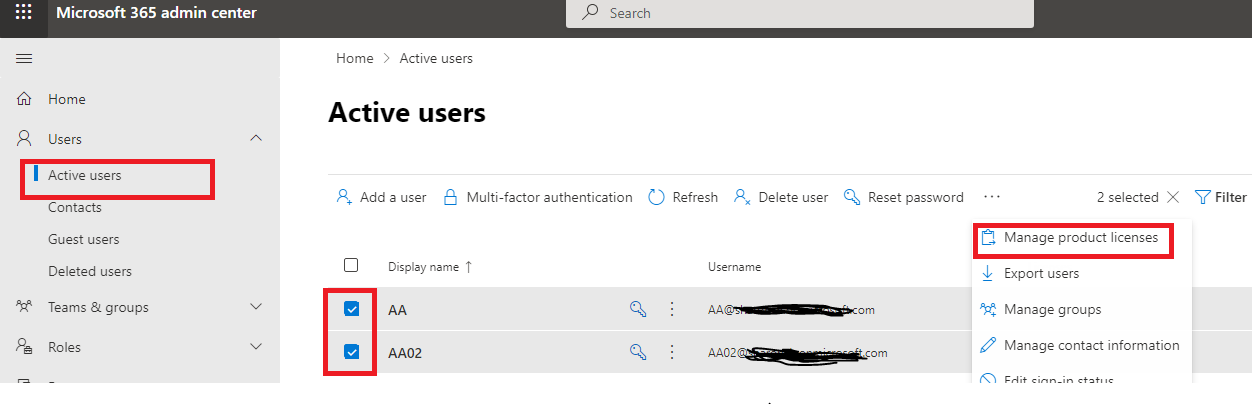Click the Filter funnel icon
The image size is (1252, 404).
(x=1203, y=197)
